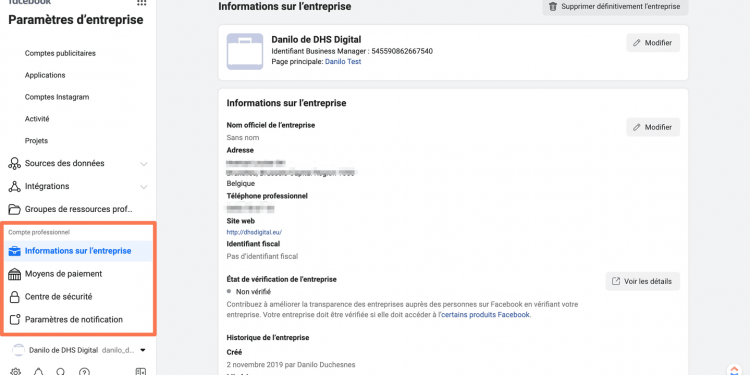The image size is (750, 375).
Task: Expand the Intégrations section chevron
Action: tap(143, 187)
